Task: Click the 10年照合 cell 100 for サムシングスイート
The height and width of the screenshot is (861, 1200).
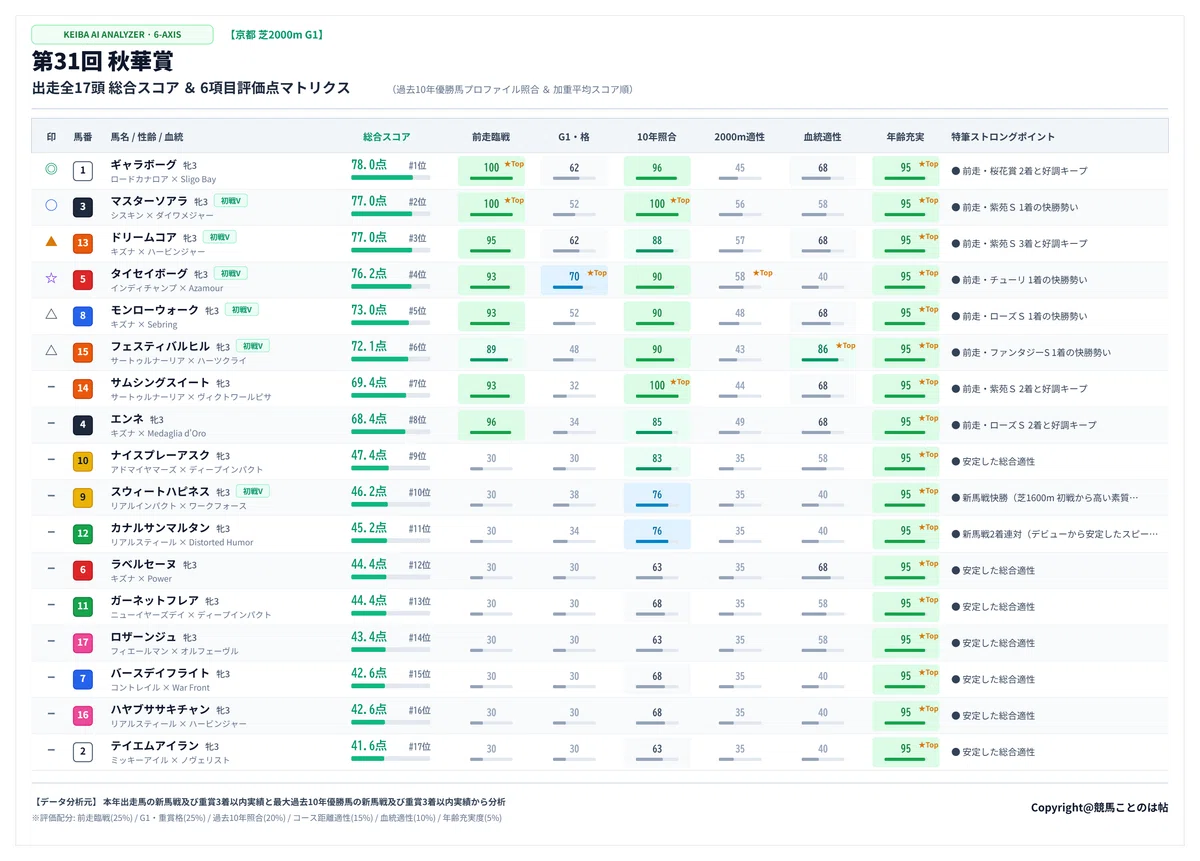Action: [657, 388]
